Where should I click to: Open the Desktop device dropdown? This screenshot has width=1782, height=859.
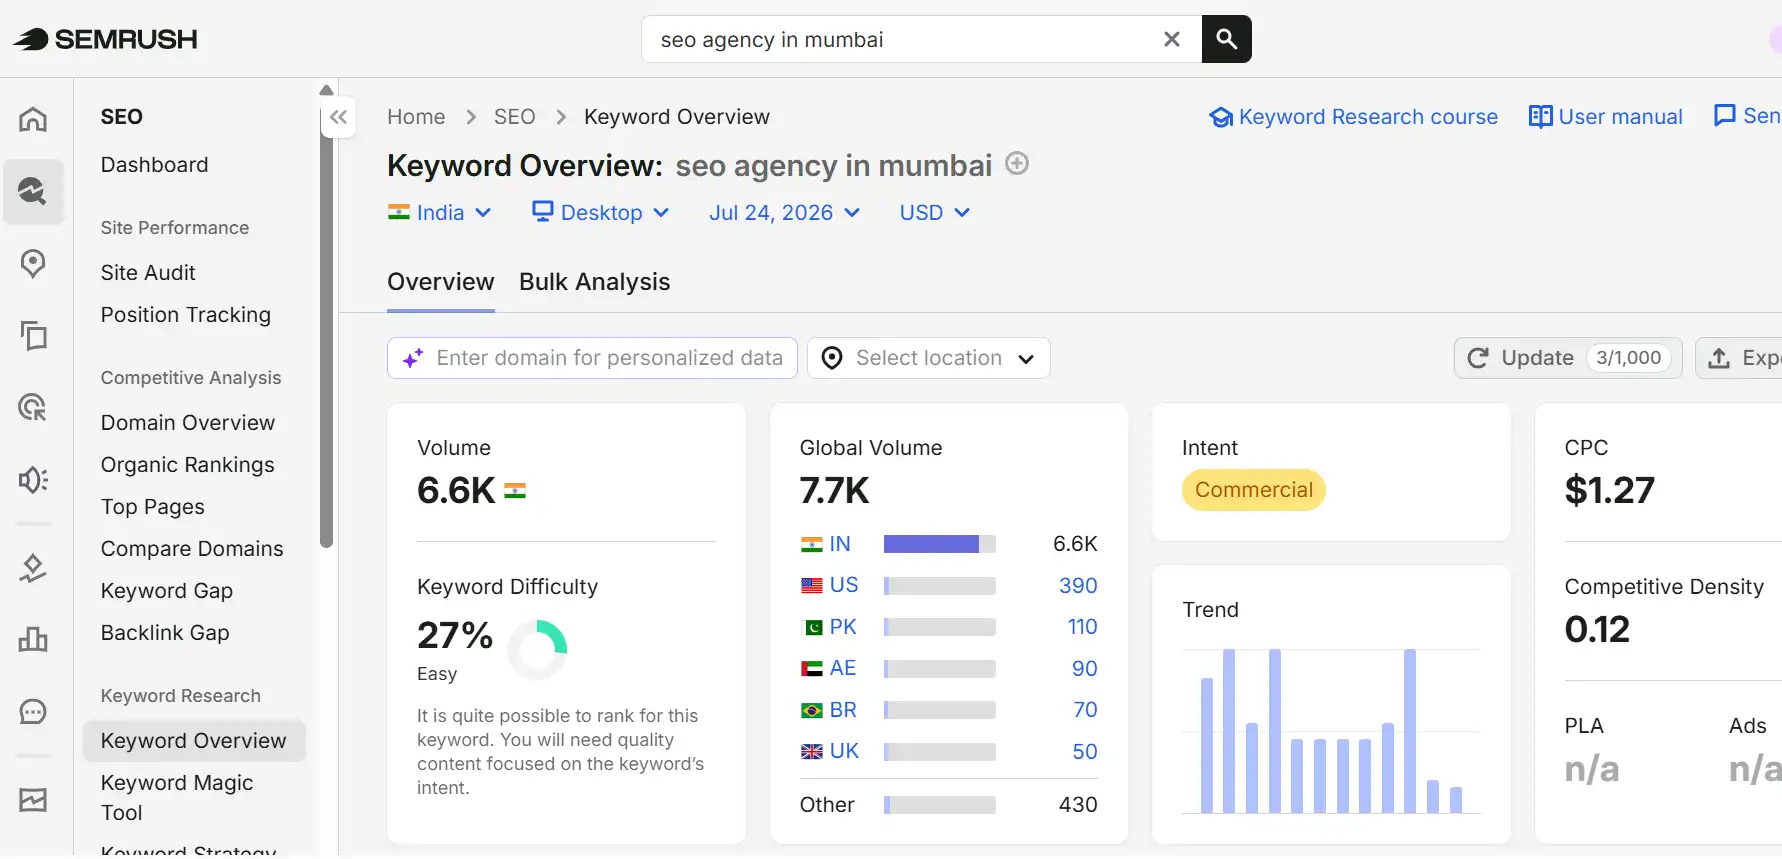[600, 213]
